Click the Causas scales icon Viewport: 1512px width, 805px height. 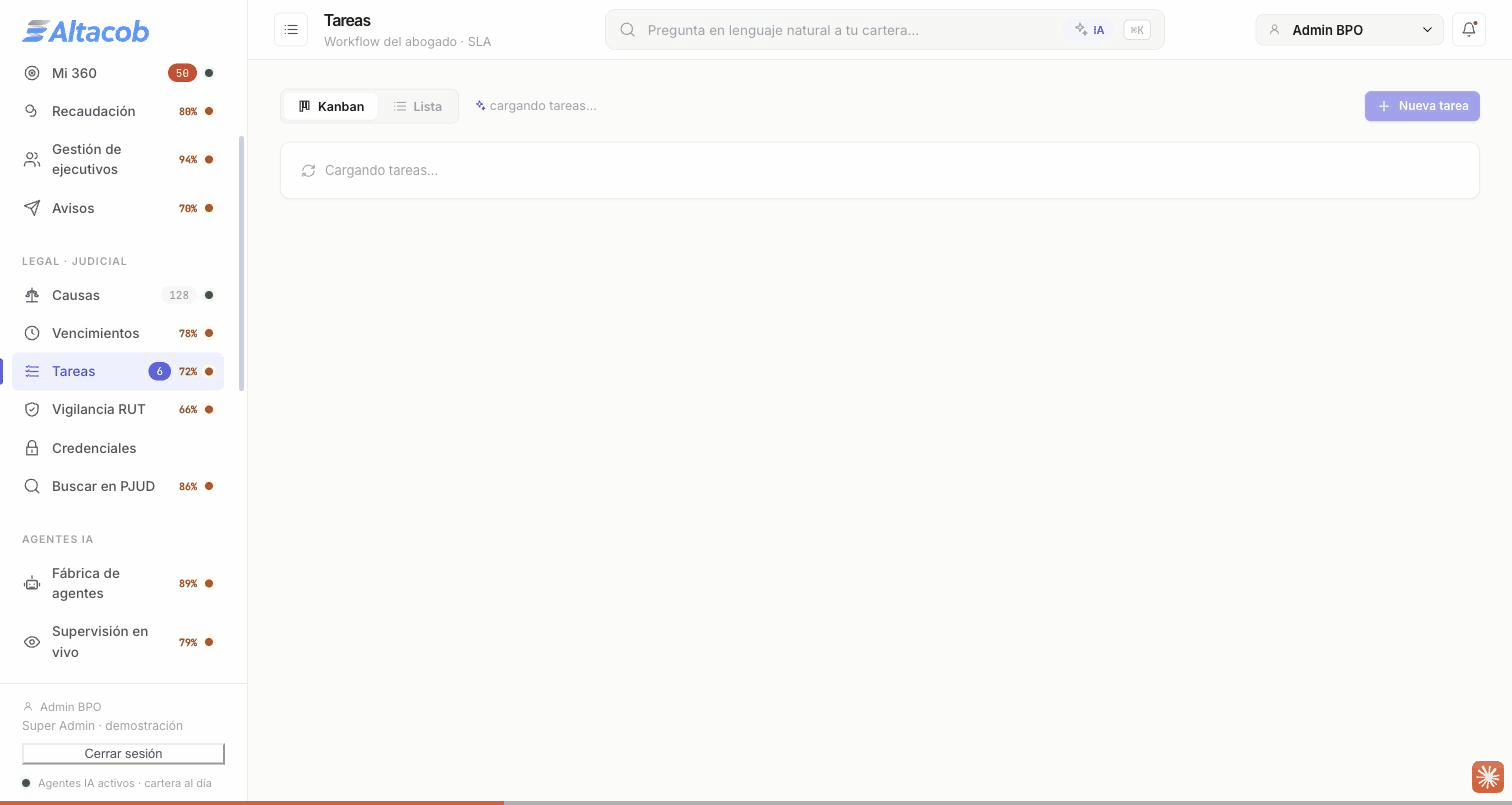coord(32,295)
